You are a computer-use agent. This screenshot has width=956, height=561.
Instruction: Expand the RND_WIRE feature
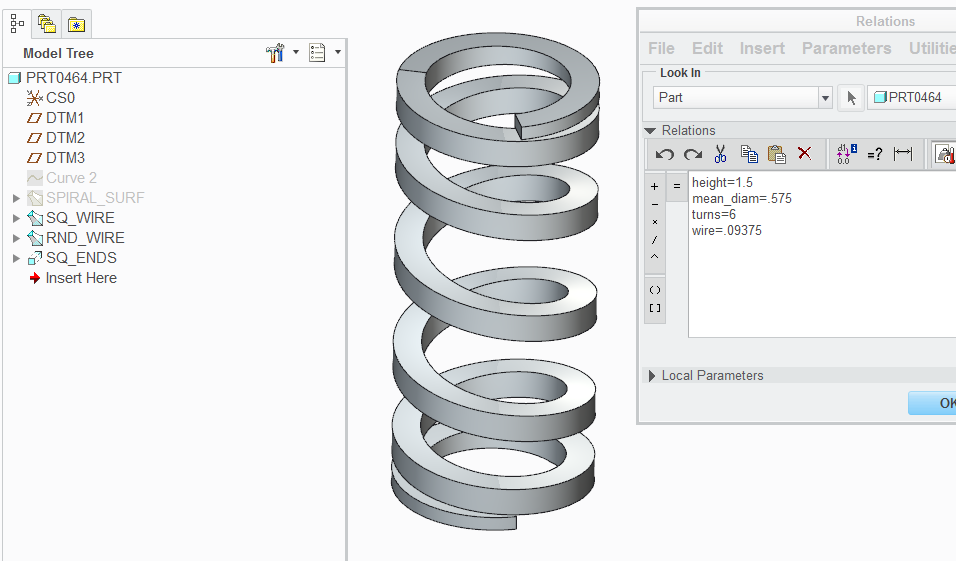(16, 238)
